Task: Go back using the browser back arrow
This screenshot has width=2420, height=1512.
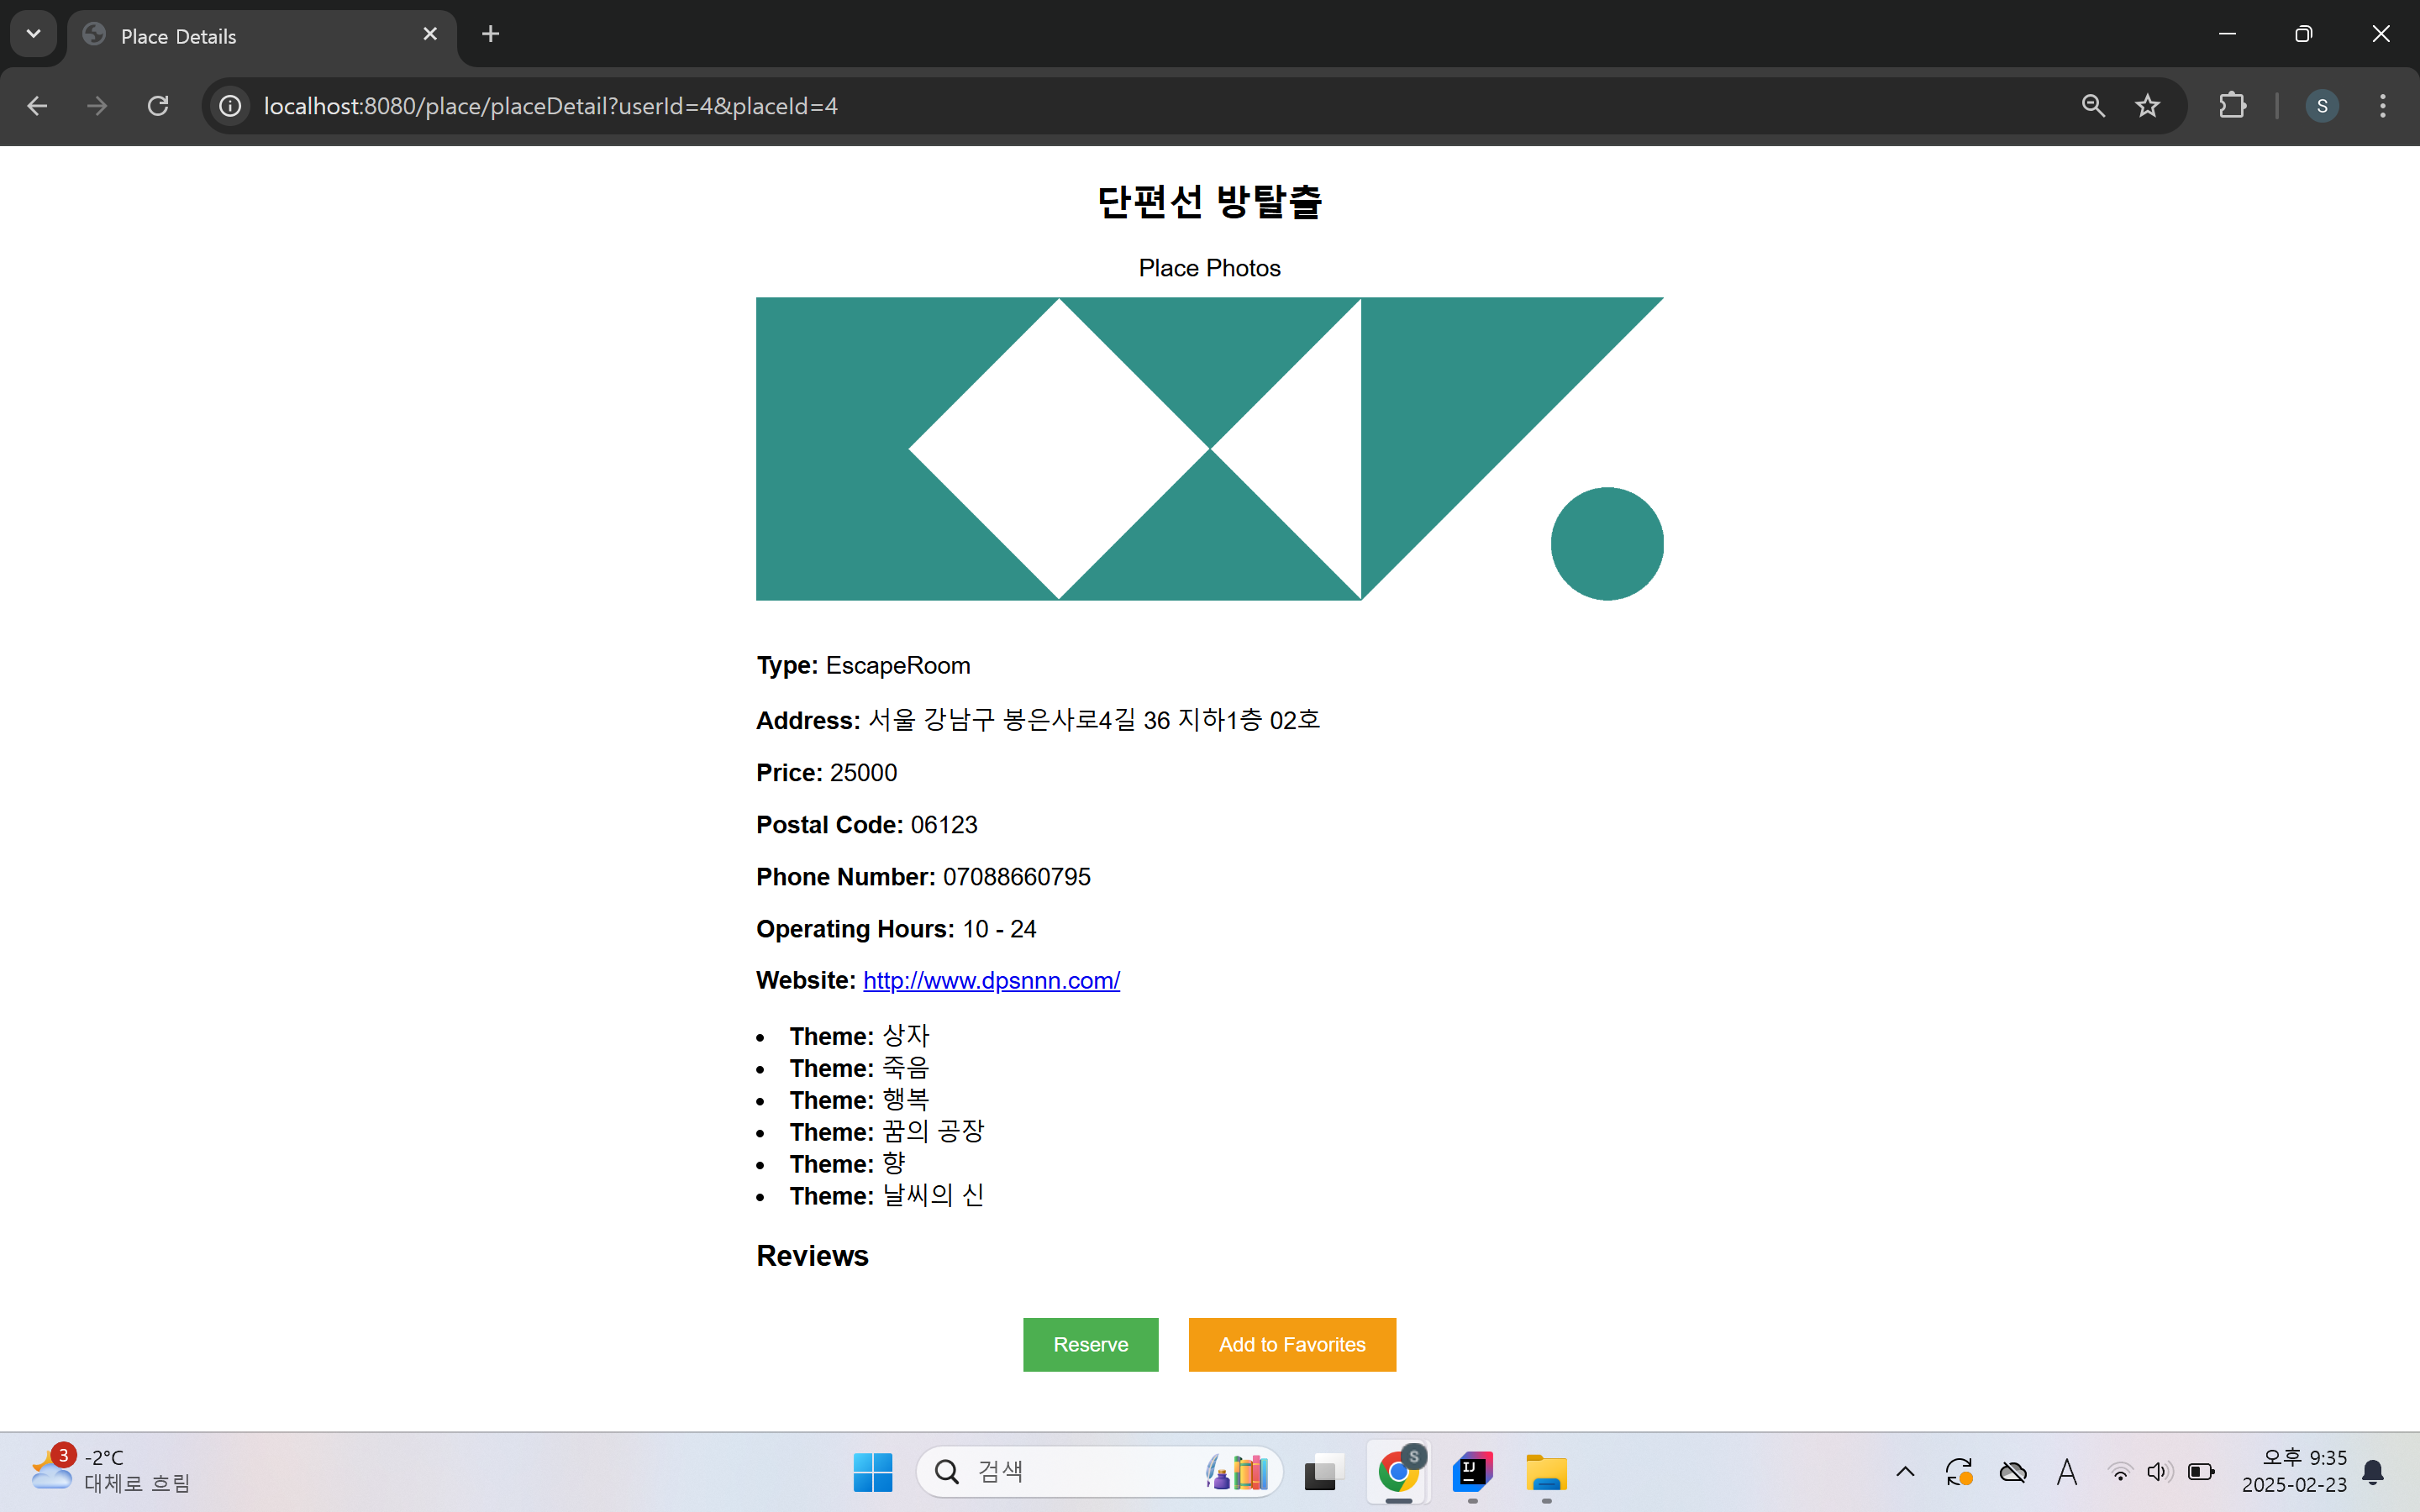Action: pos(37,106)
